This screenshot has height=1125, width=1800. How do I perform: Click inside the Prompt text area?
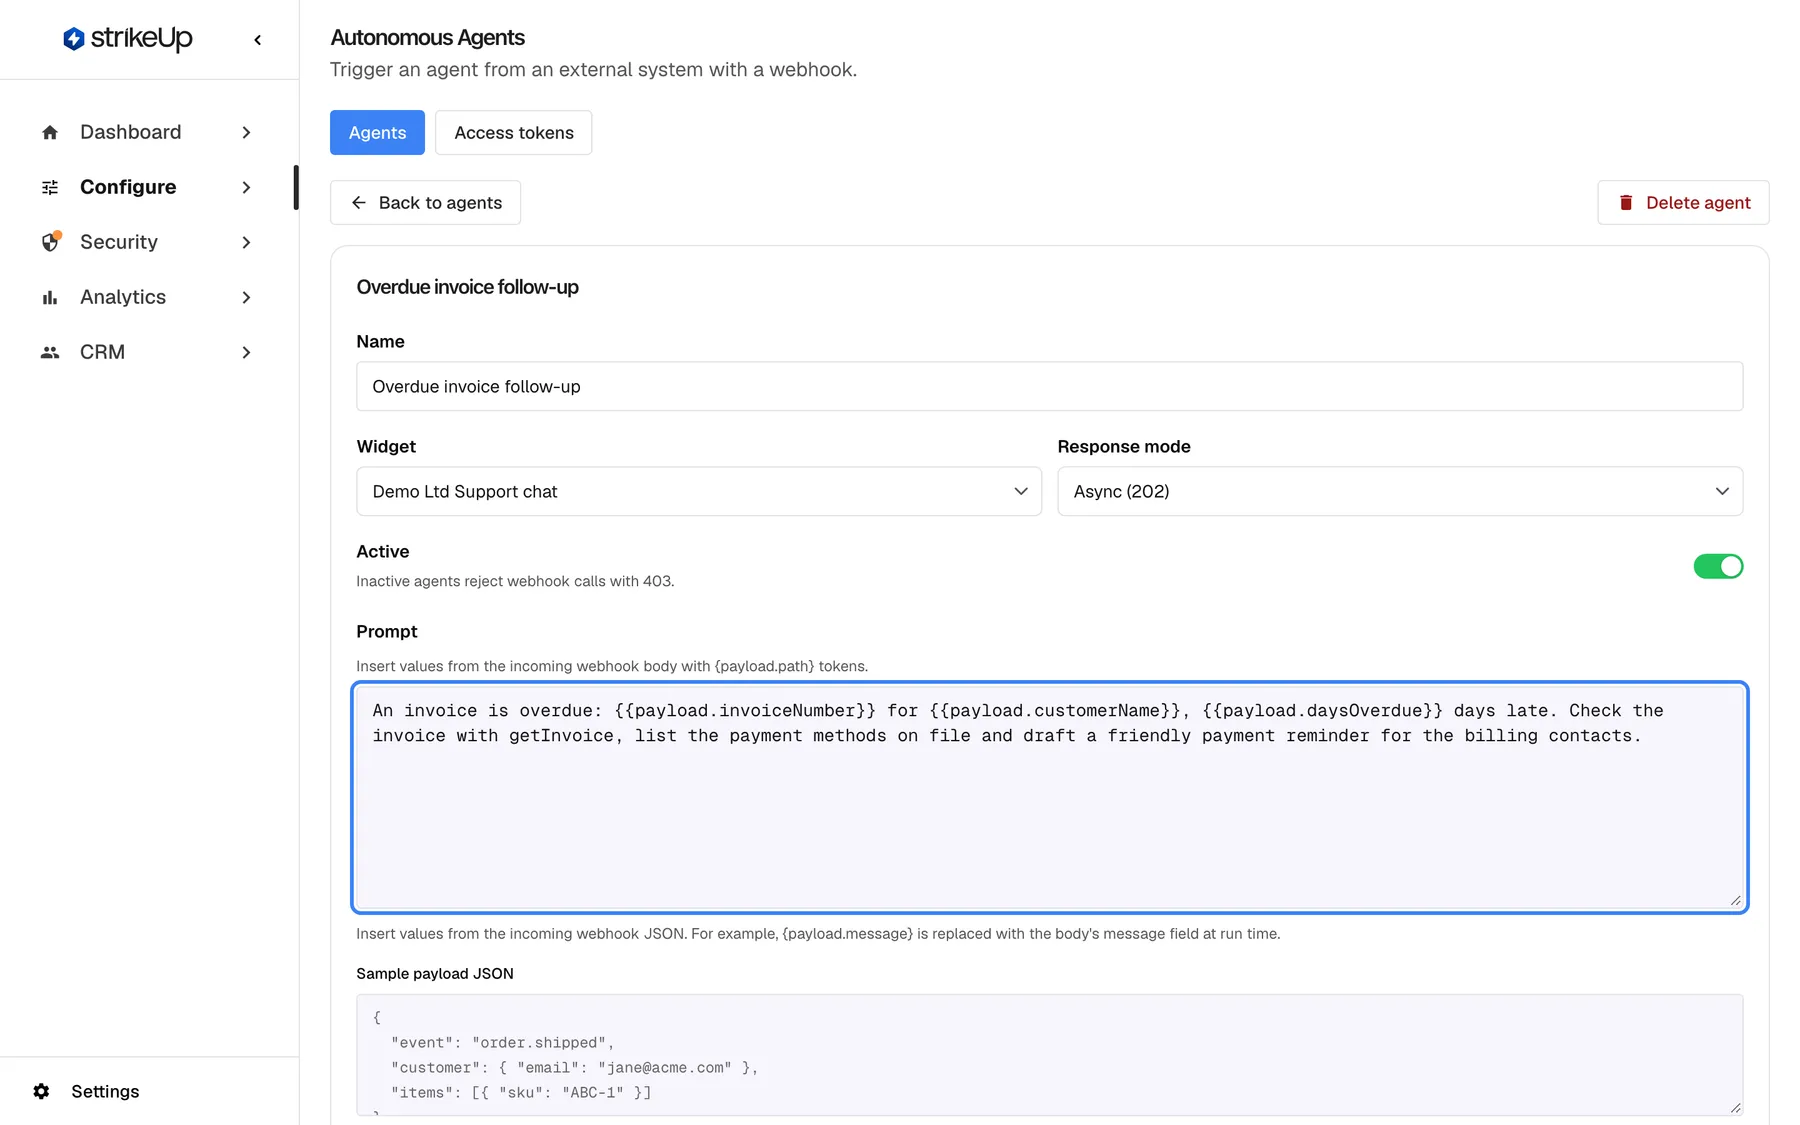click(1049, 797)
